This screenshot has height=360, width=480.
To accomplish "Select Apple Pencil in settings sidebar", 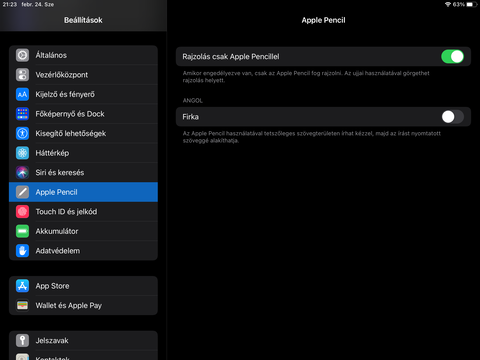I will [83, 192].
